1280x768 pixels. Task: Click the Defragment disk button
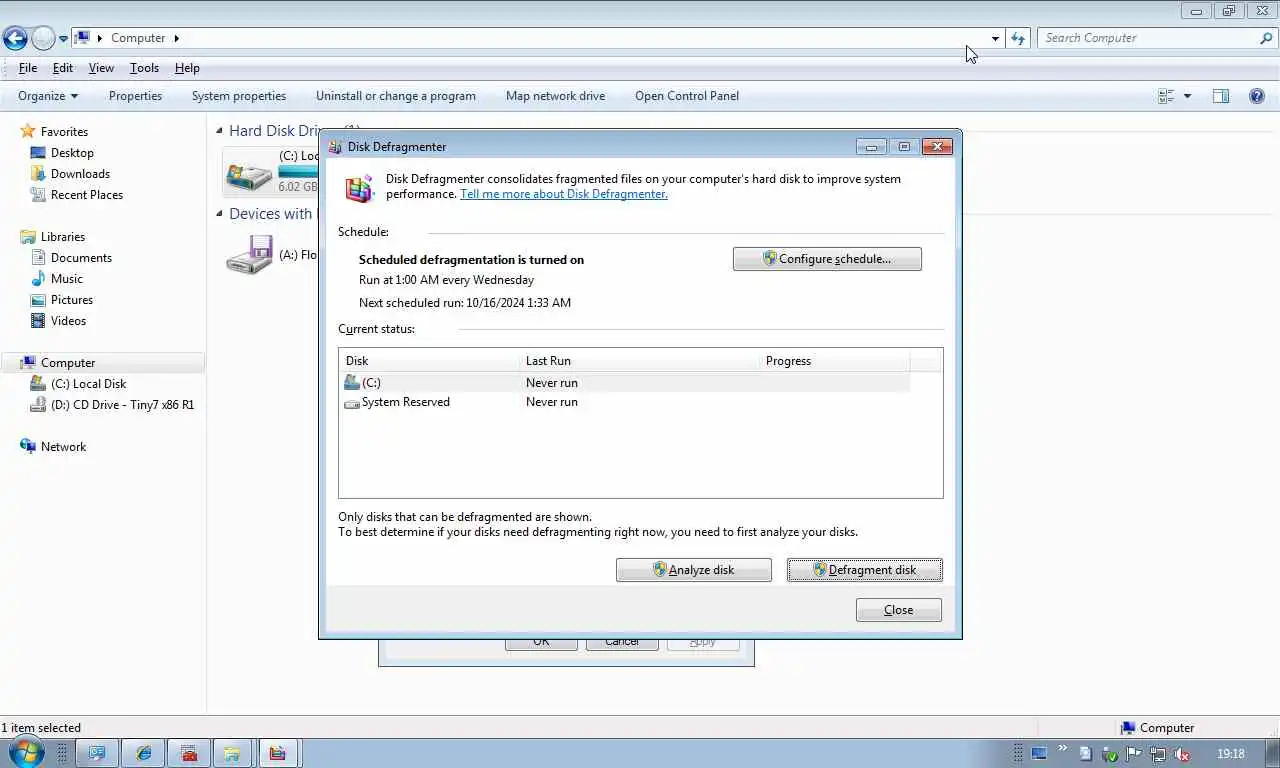[x=865, y=570]
